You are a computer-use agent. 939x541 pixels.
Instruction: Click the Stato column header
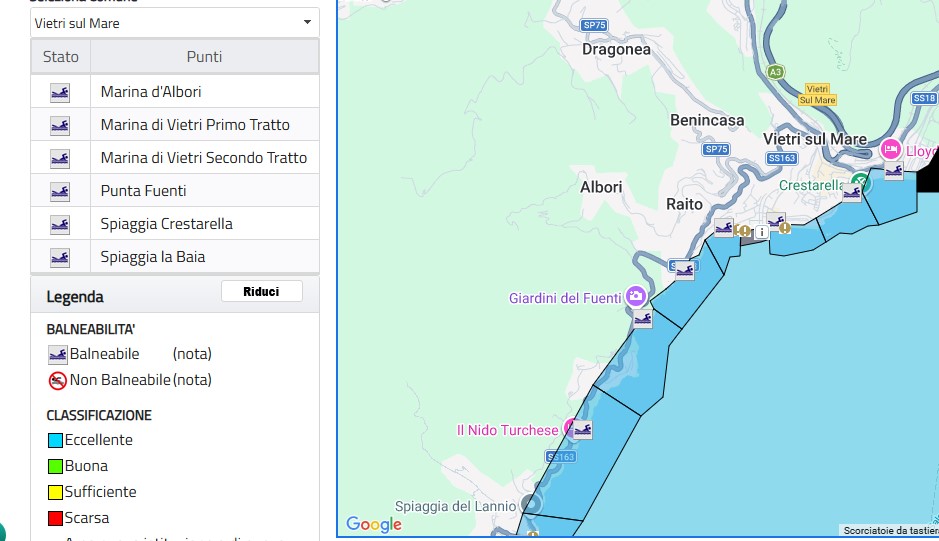coord(60,56)
